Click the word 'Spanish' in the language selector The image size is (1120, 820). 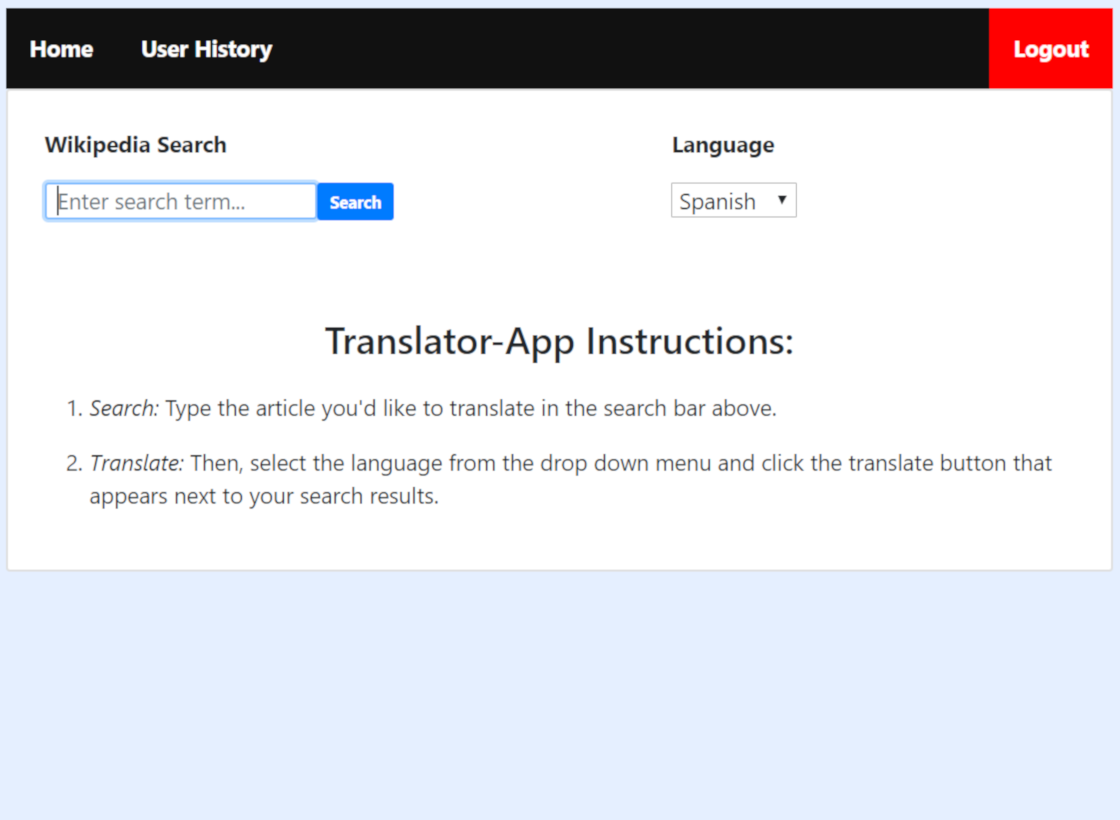[x=717, y=201]
